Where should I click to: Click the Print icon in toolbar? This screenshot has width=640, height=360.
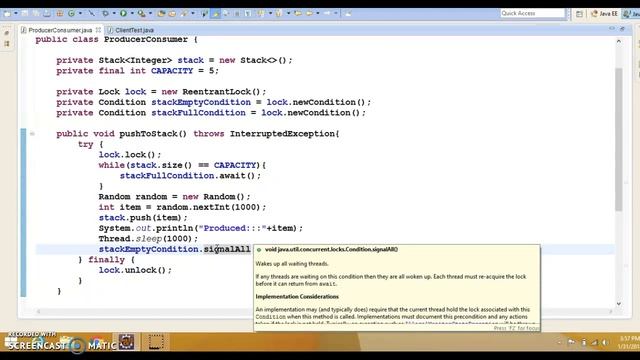coord(47,13)
